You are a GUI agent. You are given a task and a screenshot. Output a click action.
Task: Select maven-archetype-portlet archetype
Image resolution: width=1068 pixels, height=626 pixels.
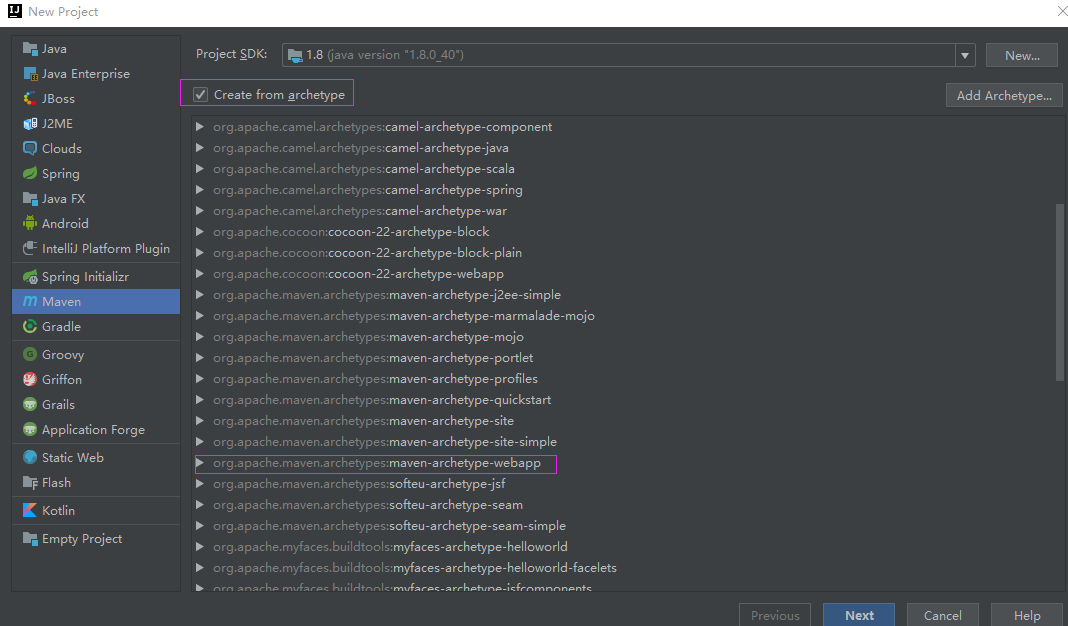pyautogui.click(x=373, y=358)
